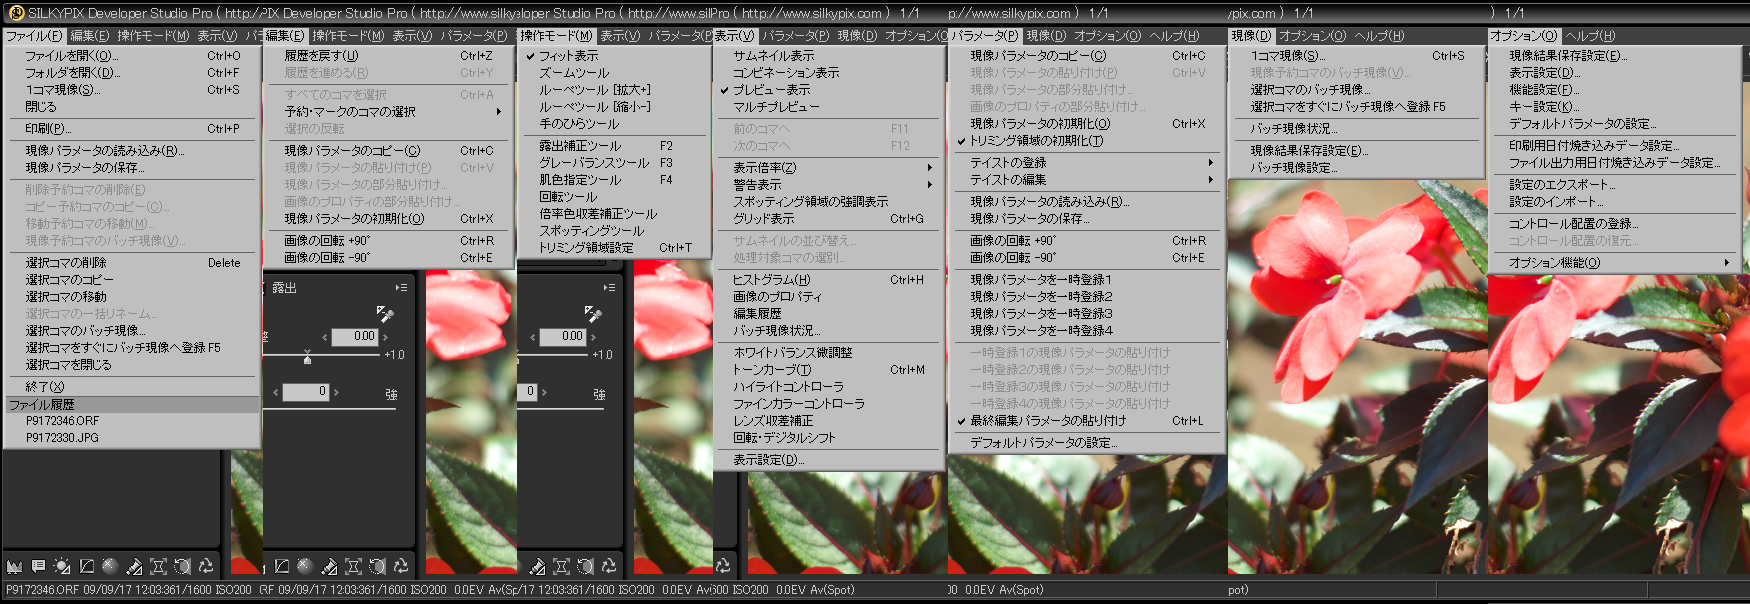The image size is (1750, 604).
Task: Click 終了(X) to exit the application
Action: [45, 386]
